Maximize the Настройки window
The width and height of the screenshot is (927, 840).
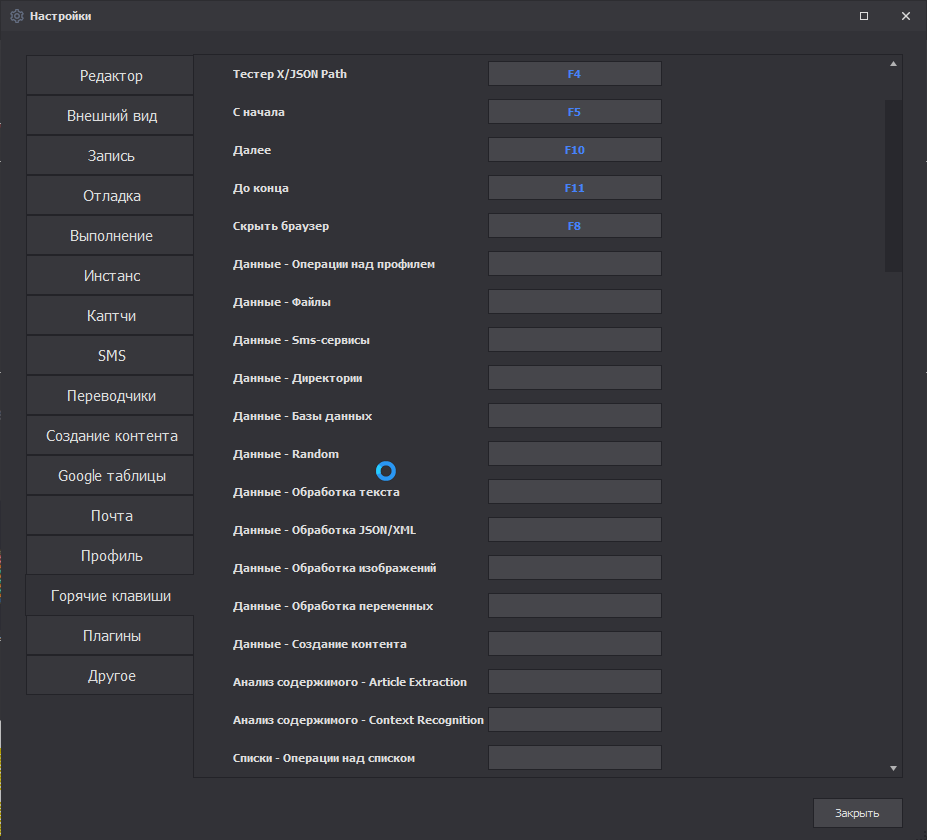pyautogui.click(x=864, y=16)
